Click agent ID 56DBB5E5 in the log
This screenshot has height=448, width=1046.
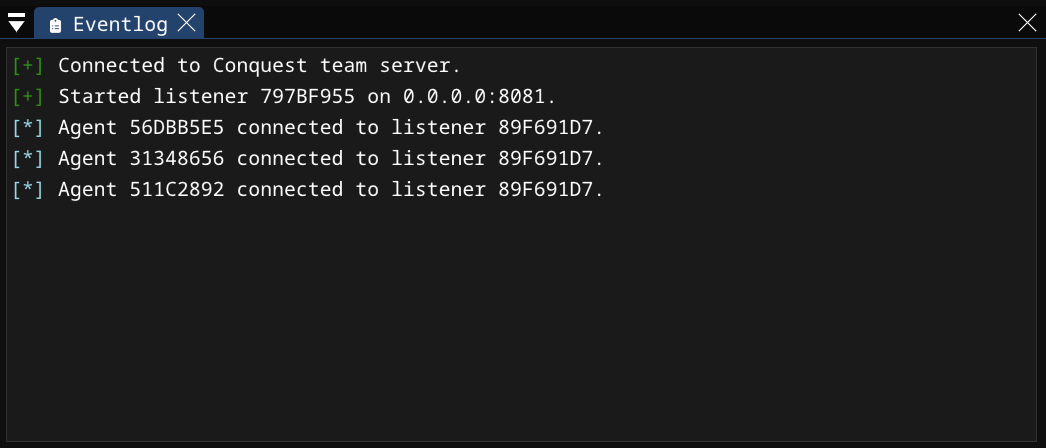click(x=177, y=128)
